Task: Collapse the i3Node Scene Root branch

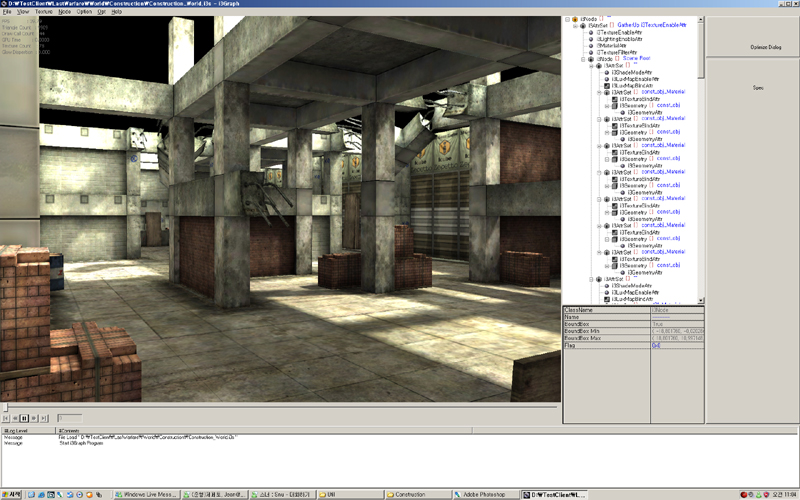Action: [582, 59]
